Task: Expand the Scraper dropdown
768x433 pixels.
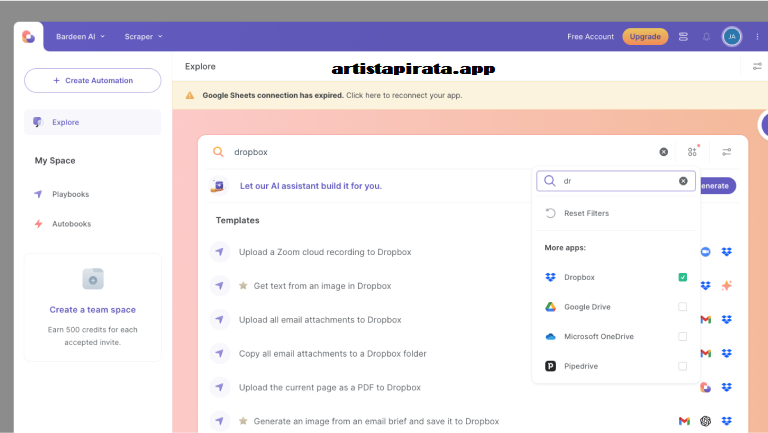Action: point(143,37)
